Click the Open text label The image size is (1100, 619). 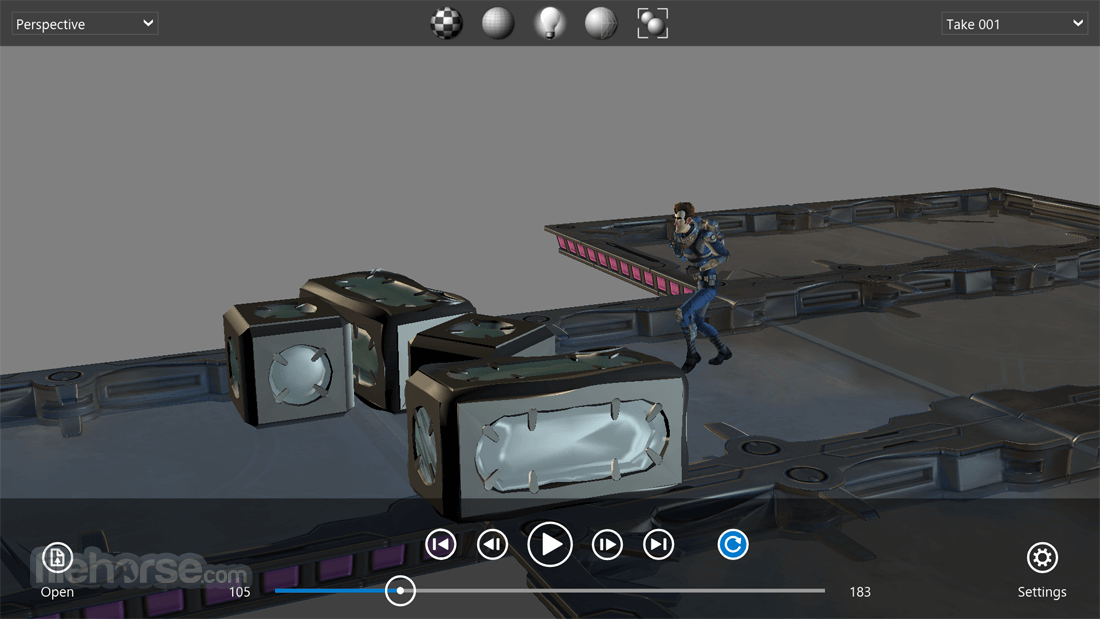click(57, 592)
